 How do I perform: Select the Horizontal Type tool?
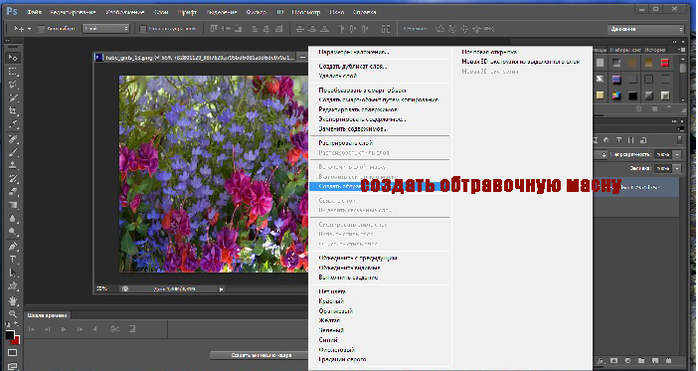tap(12, 260)
